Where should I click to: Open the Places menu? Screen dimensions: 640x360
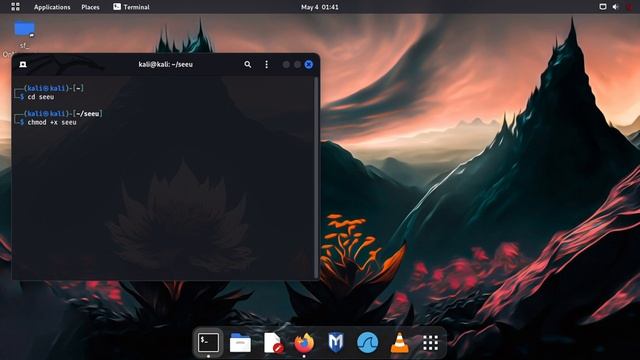pos(90,7)
